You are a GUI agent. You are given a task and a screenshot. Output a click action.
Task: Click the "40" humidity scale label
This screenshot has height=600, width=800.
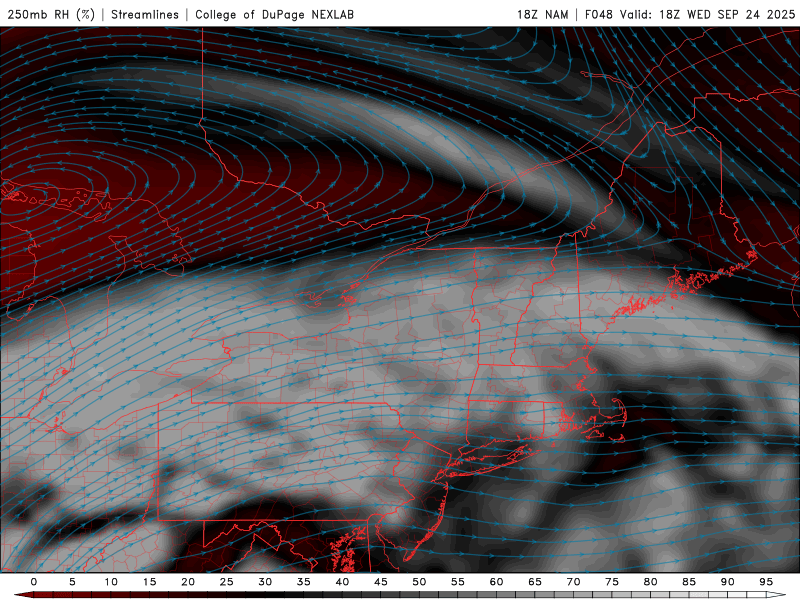[342, 582]
